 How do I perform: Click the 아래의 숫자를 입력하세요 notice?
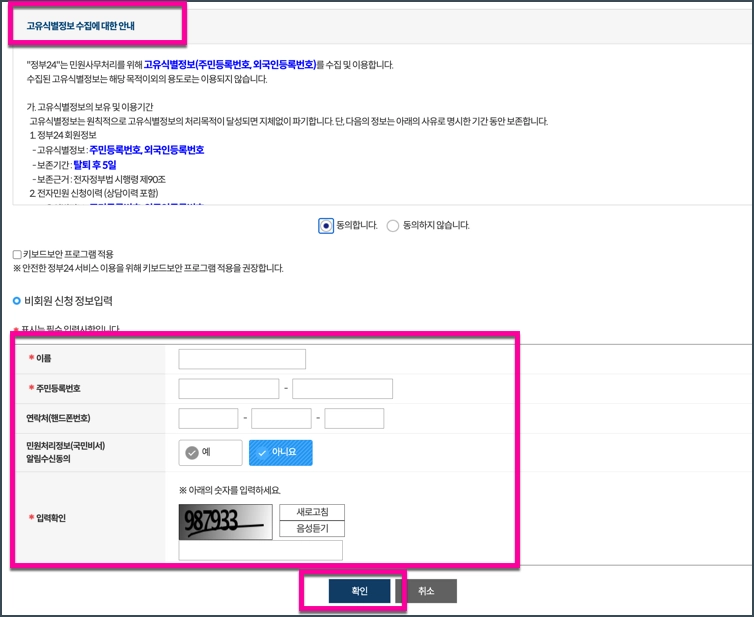(x=230, y=491)
